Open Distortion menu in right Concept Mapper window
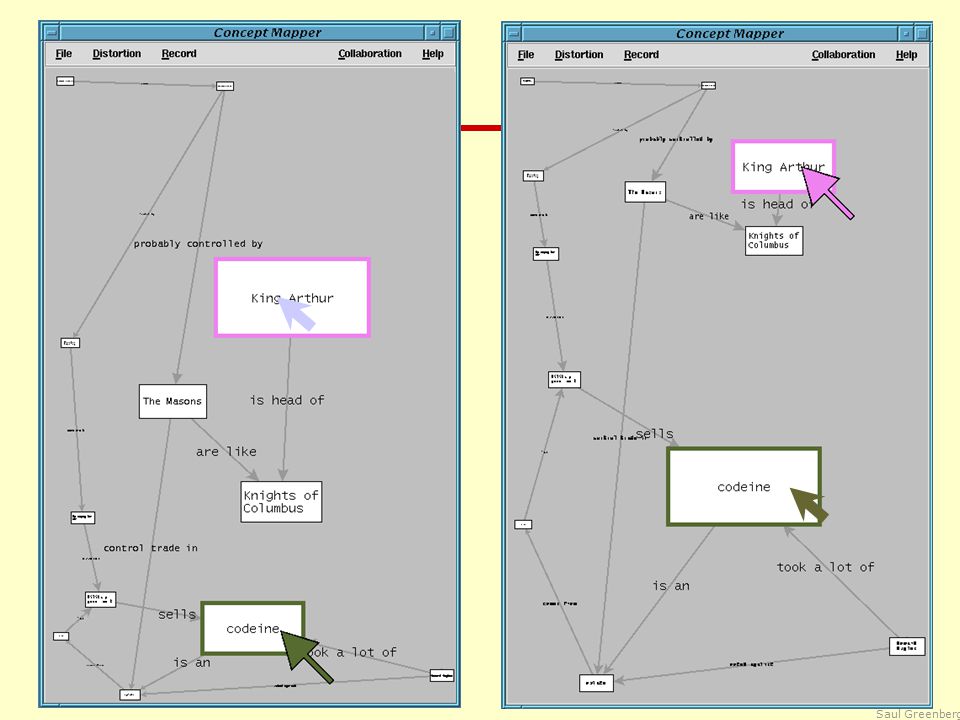 point(579,54)
